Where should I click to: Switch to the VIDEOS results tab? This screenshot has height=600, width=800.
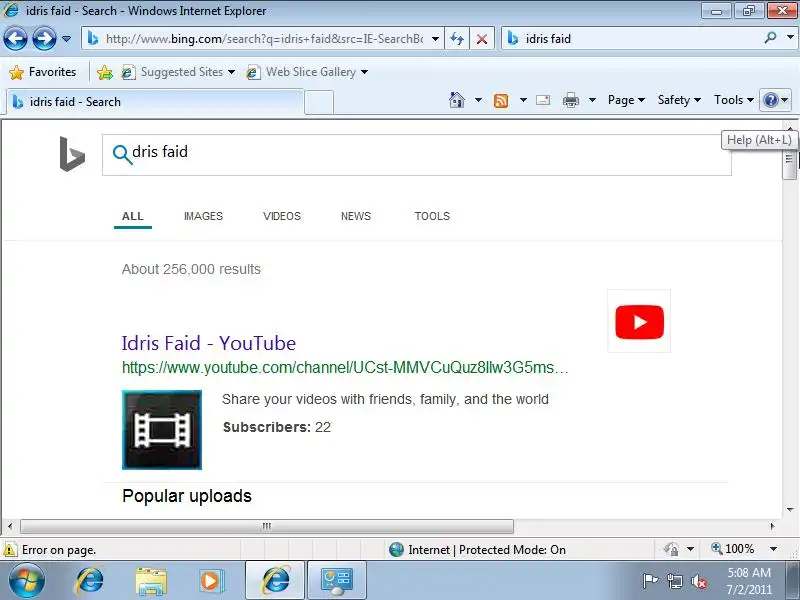pyautogui.click(x=282, y=216)
